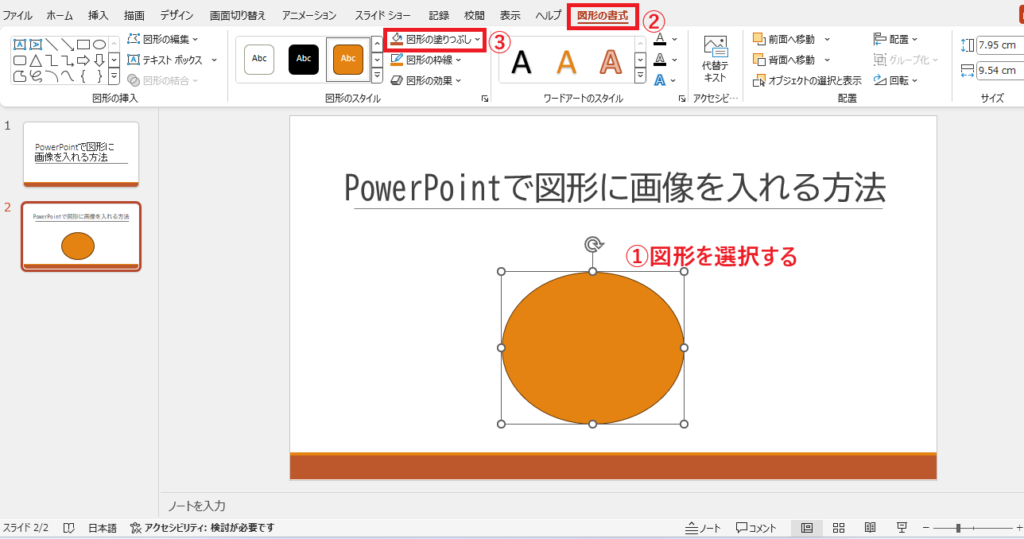
Task: Apply white outlined Abc shape style
Action: tap(259, 59)
